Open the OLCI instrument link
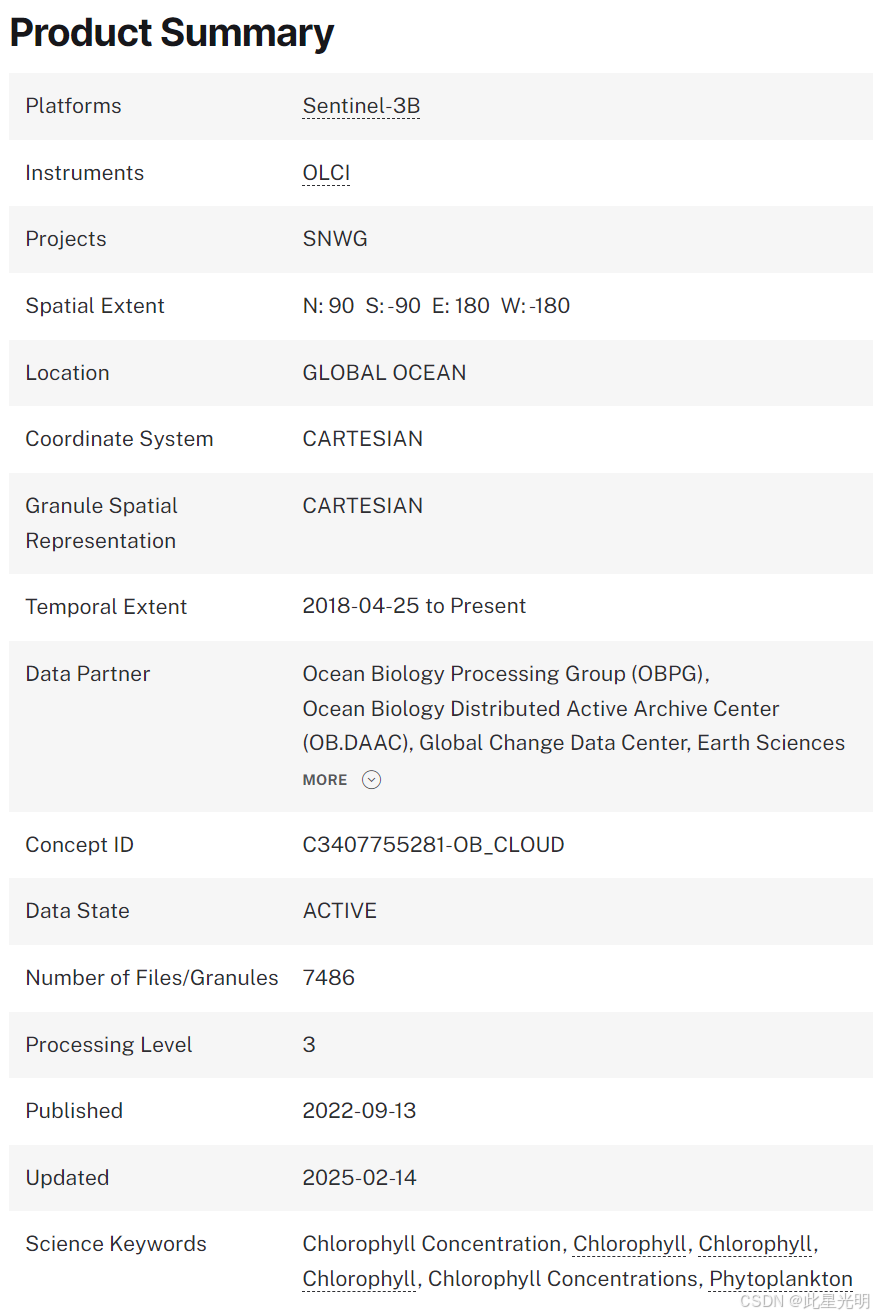 click(326, 173)
